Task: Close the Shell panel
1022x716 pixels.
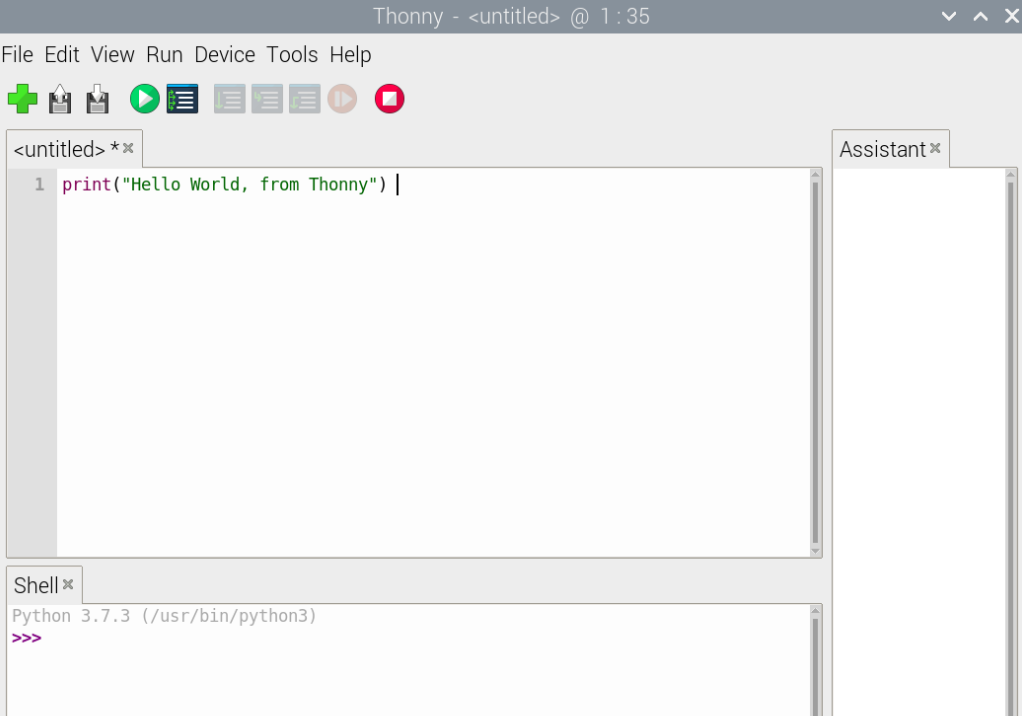Action: coord(68,584)
